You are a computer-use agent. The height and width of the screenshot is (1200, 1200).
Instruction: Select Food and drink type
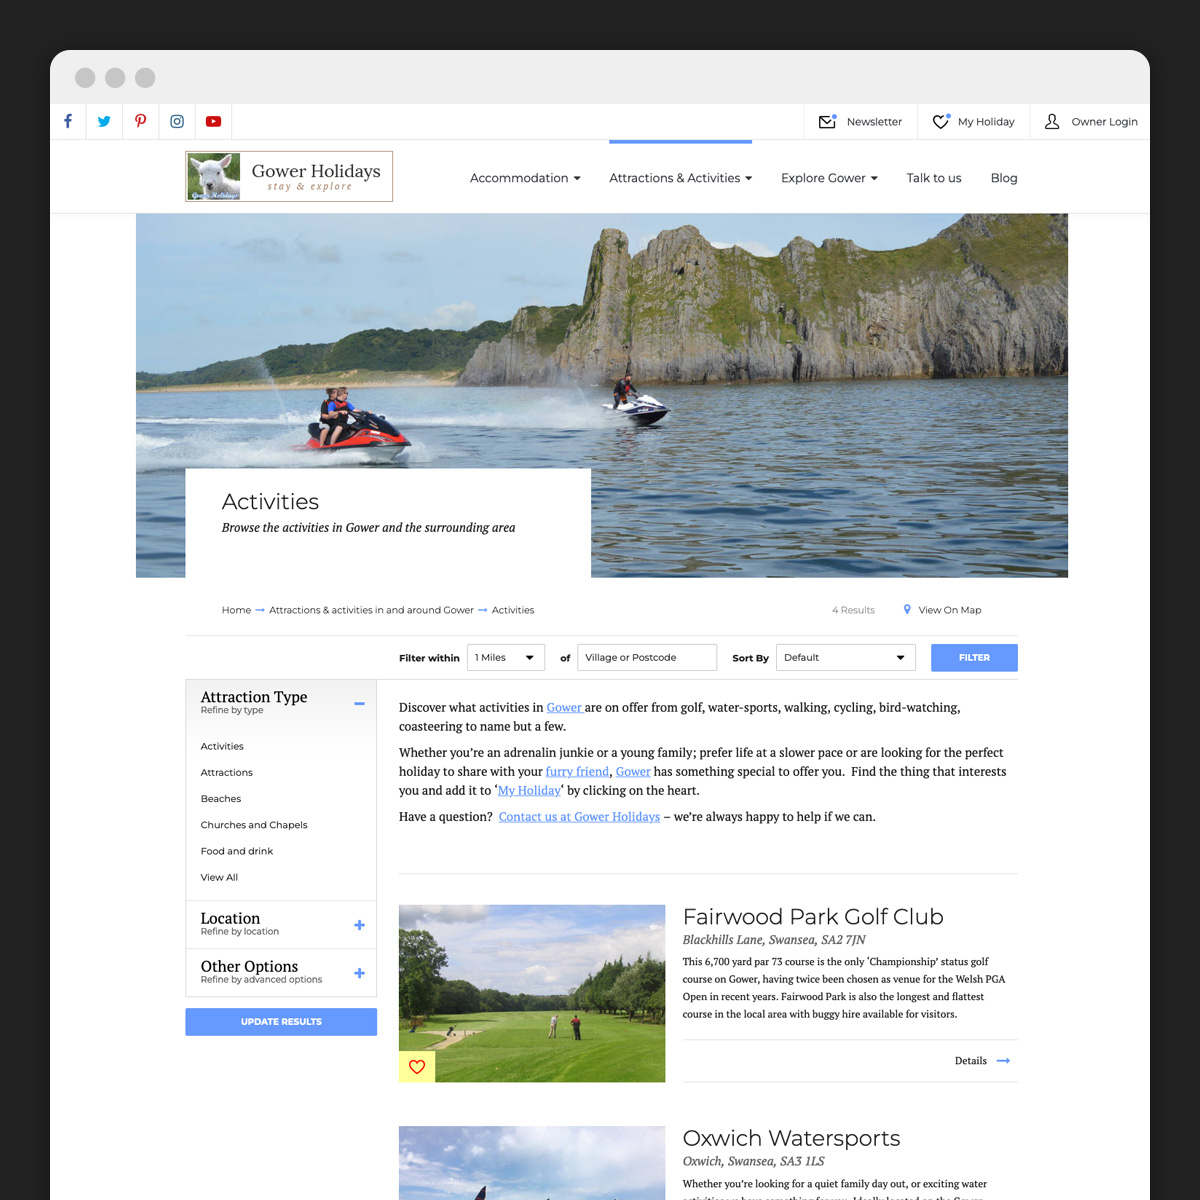tap(237, 851)
